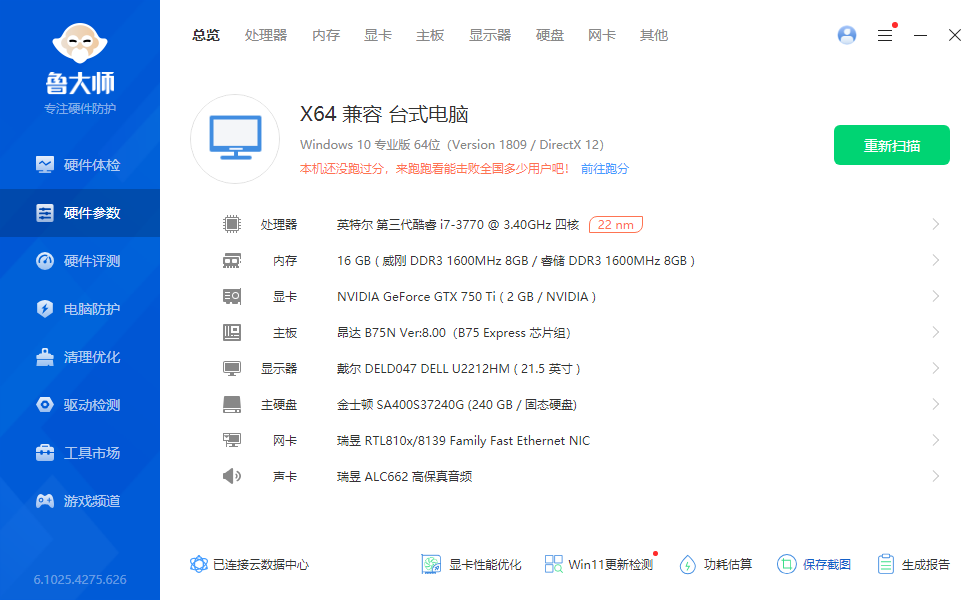Click the 22 nm process badge

(x=616, y=224)
